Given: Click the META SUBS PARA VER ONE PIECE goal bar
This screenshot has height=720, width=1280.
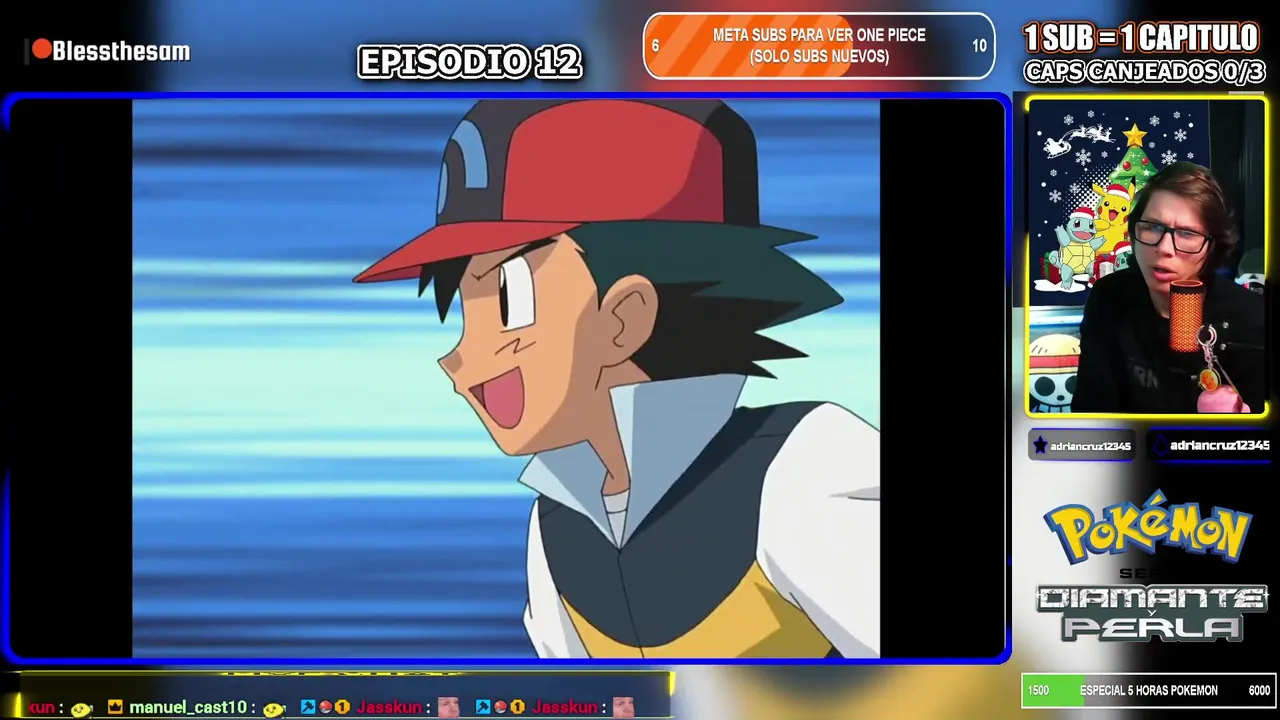Looking at the screenshot, I should pyautogui.click(x=819, y=46).
